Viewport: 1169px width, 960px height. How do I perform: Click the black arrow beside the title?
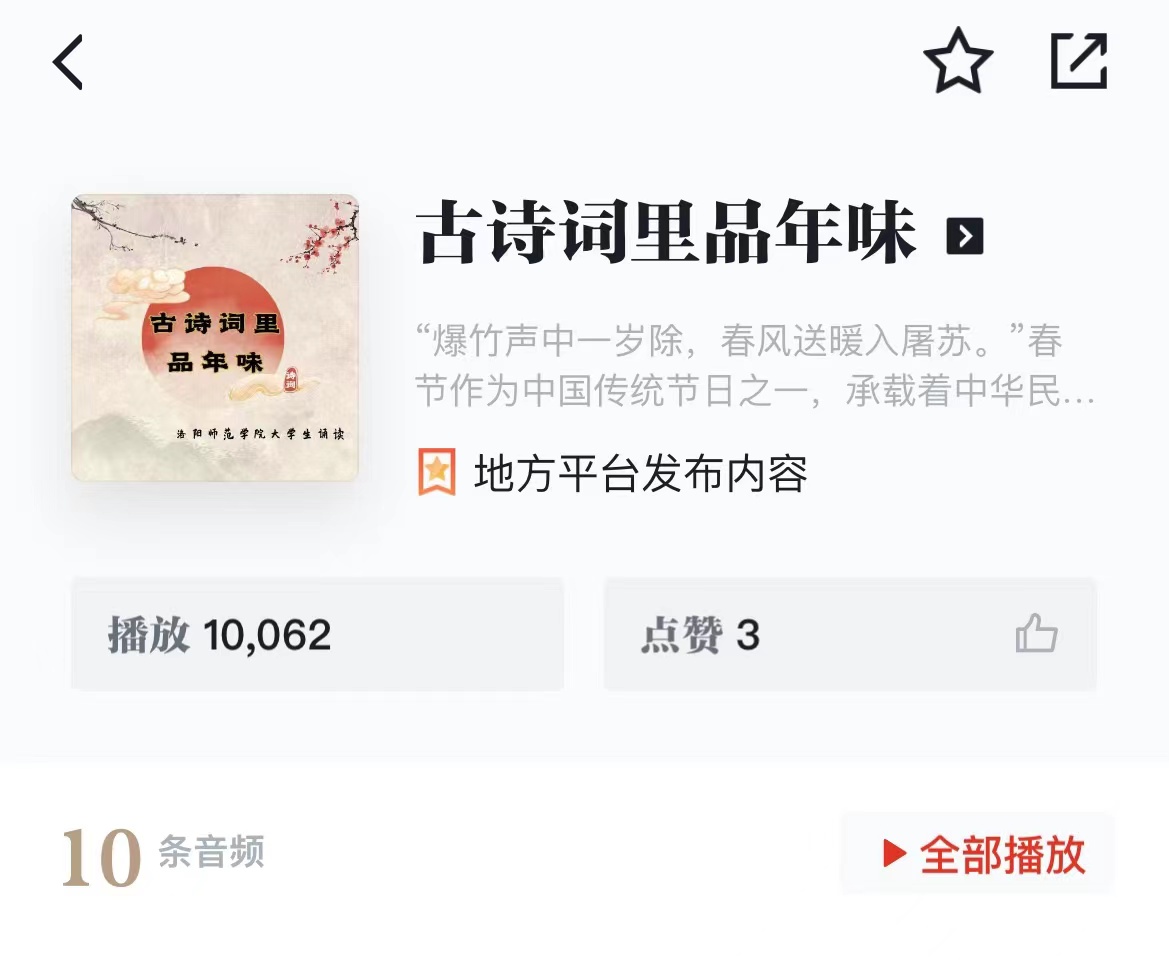(965, 236)
